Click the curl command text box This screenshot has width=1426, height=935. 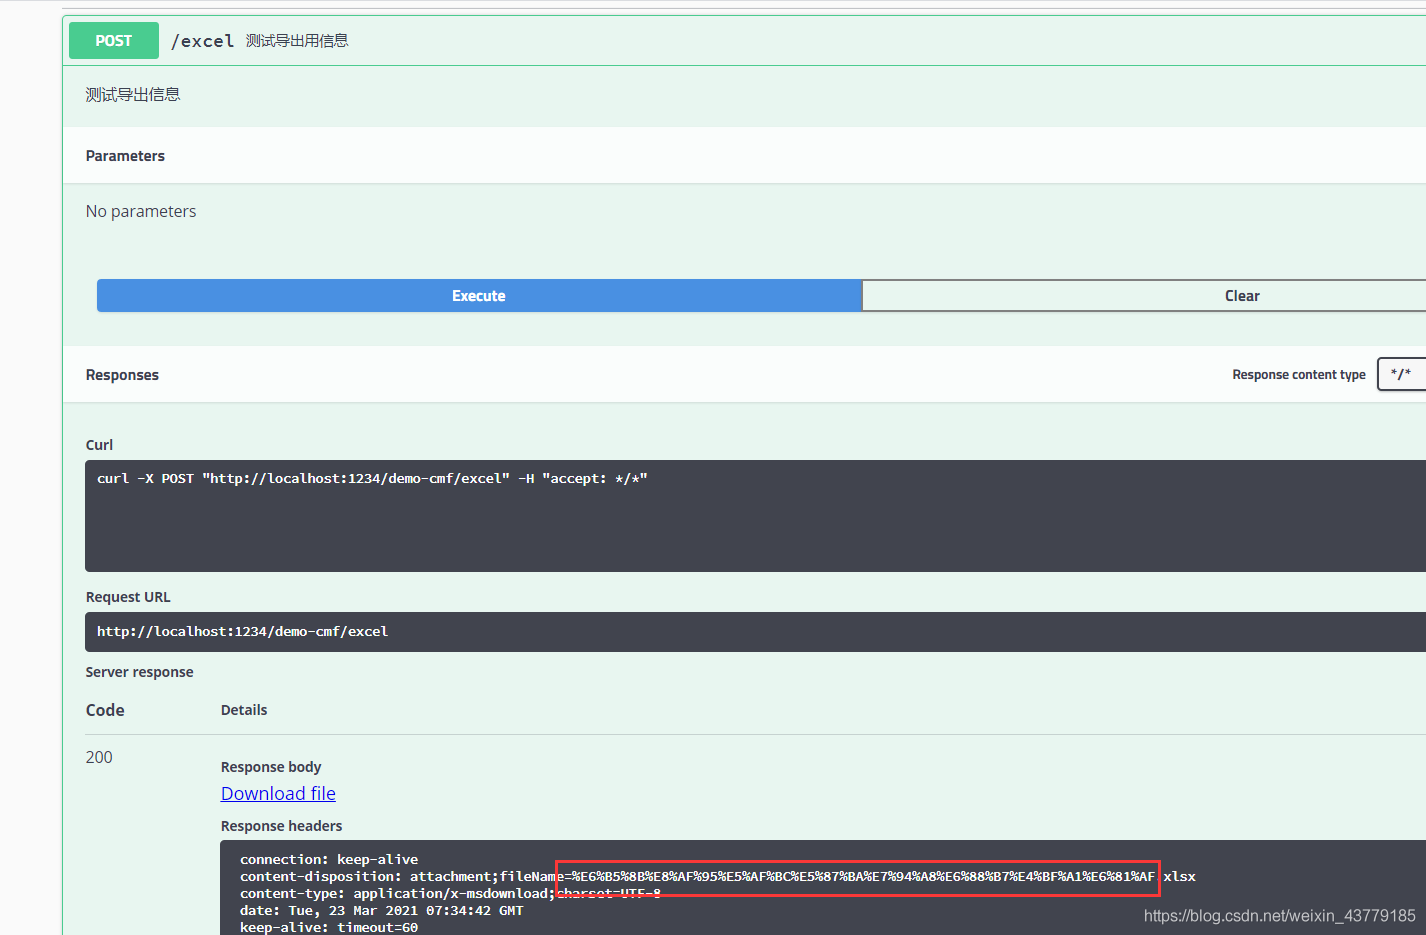(755, 516)
